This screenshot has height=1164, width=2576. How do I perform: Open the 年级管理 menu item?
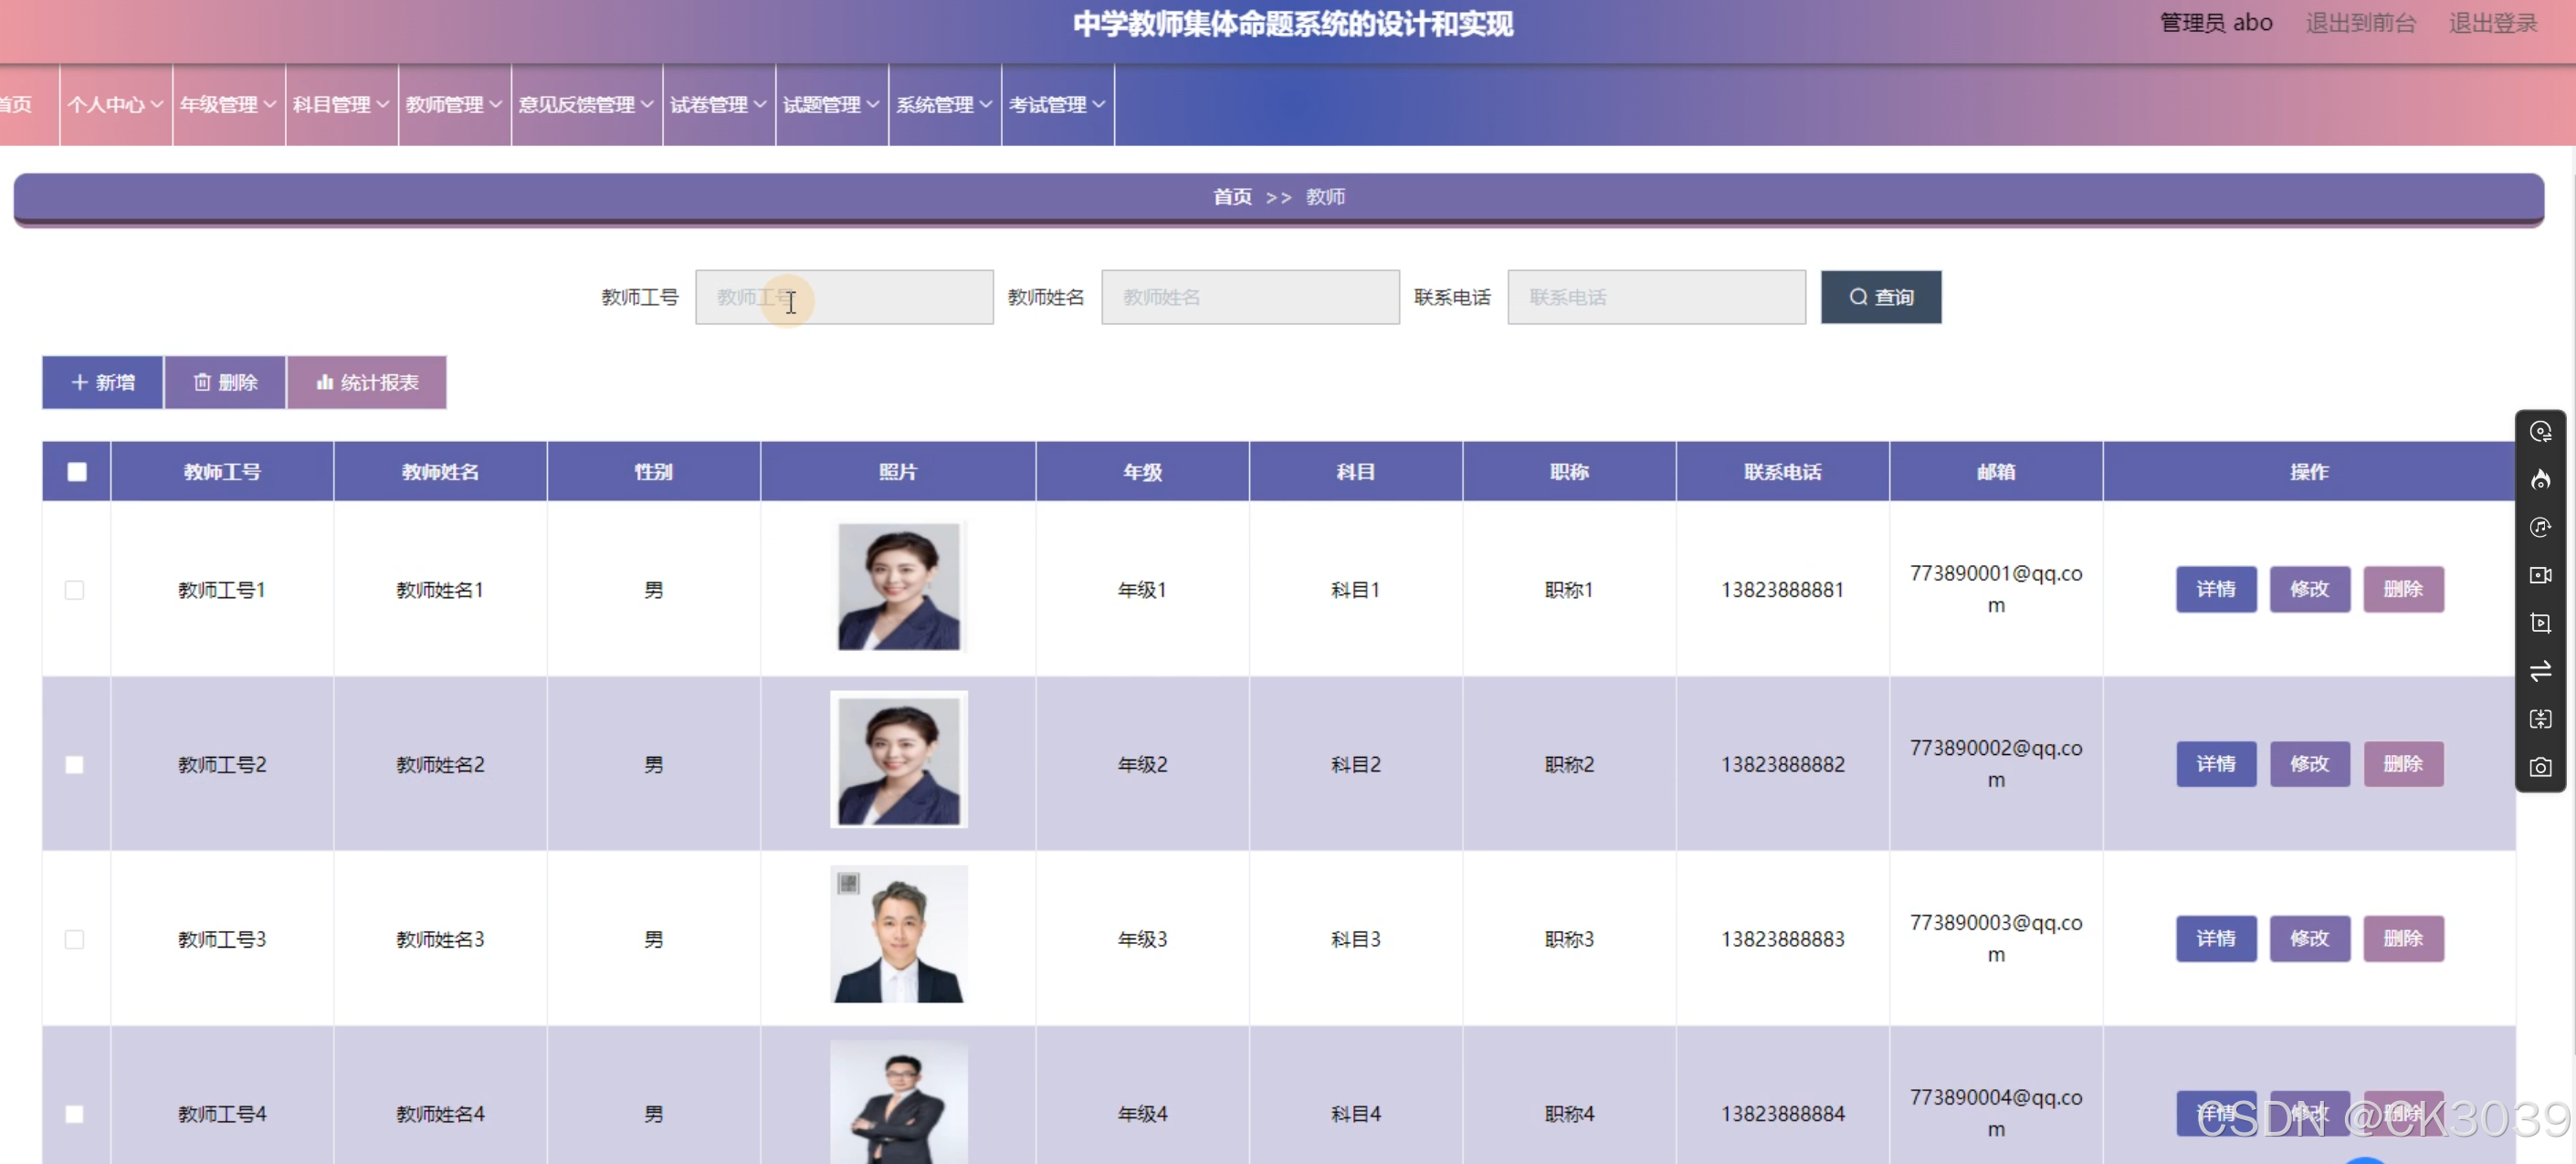coord(228,105)
